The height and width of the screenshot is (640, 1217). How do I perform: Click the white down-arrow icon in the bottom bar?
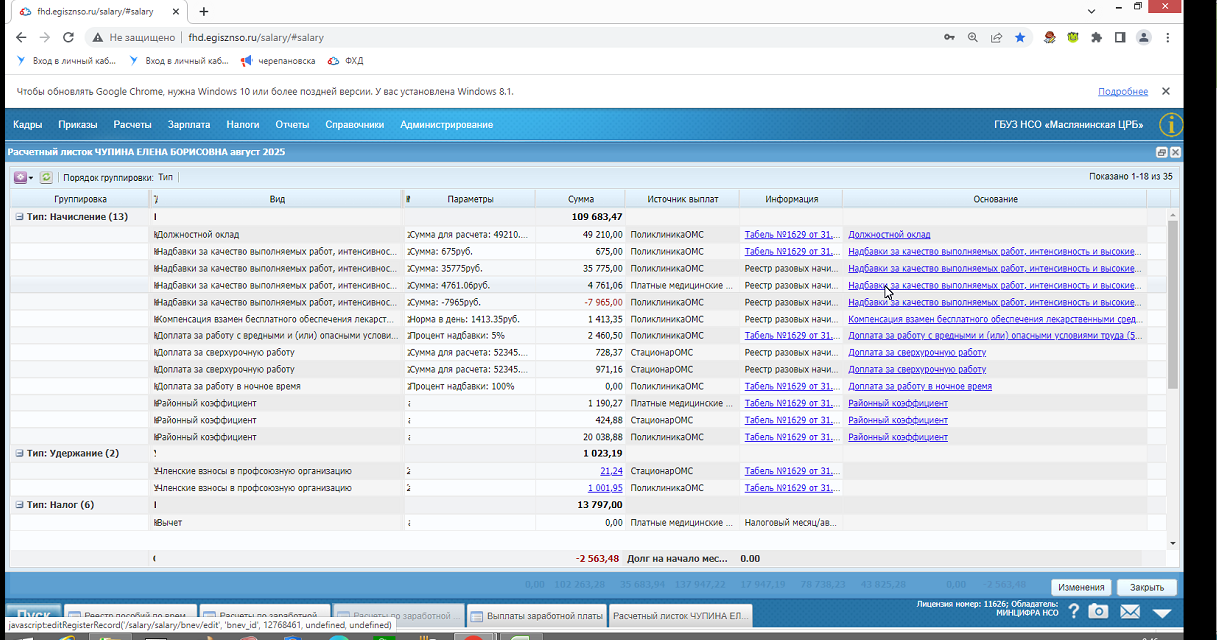(1161, 612)
